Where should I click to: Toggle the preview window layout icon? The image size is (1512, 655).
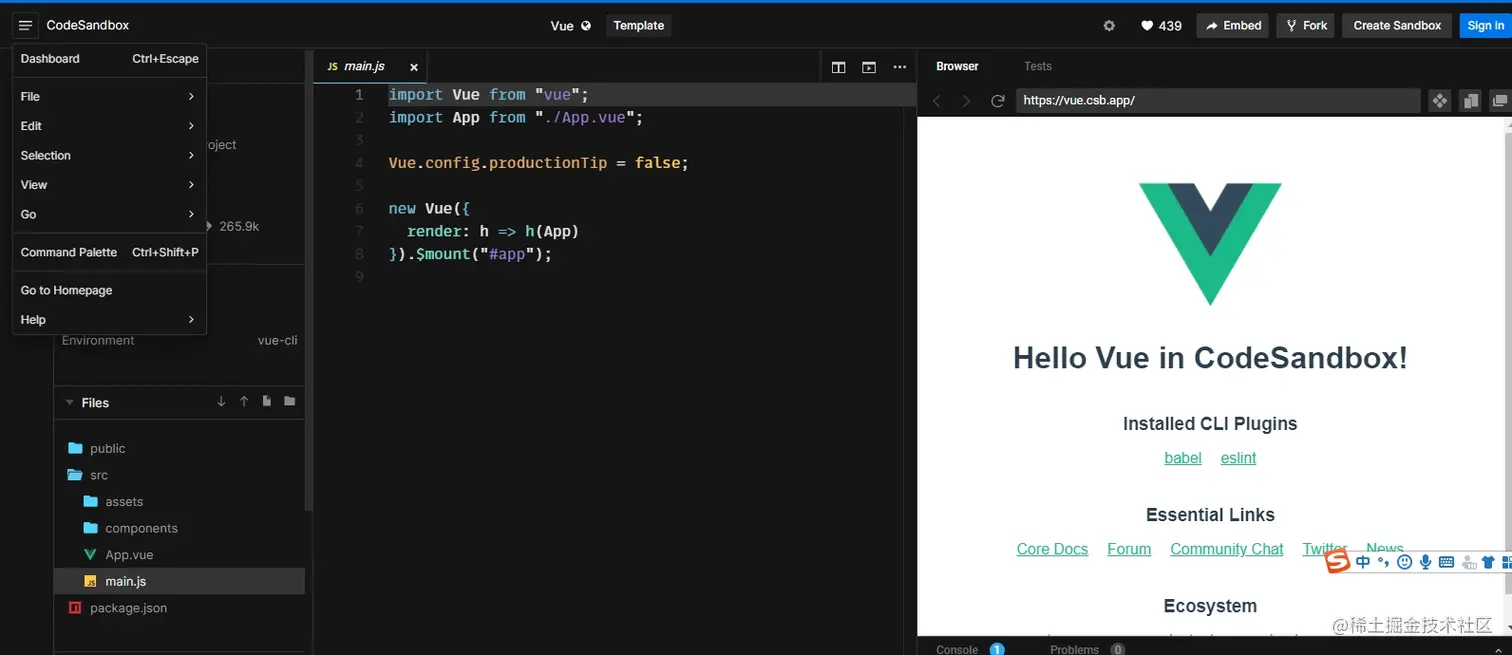[x=869, y=67]
